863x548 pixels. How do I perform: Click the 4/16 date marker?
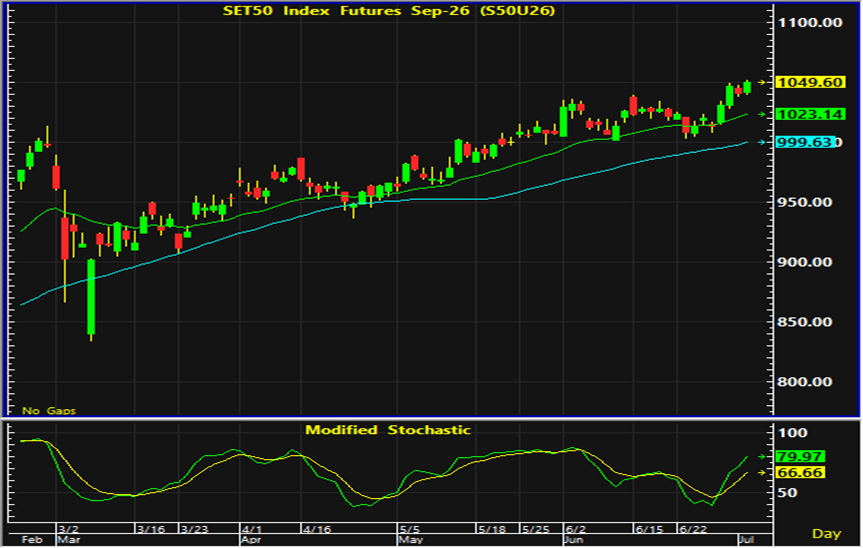coord(317,529)
